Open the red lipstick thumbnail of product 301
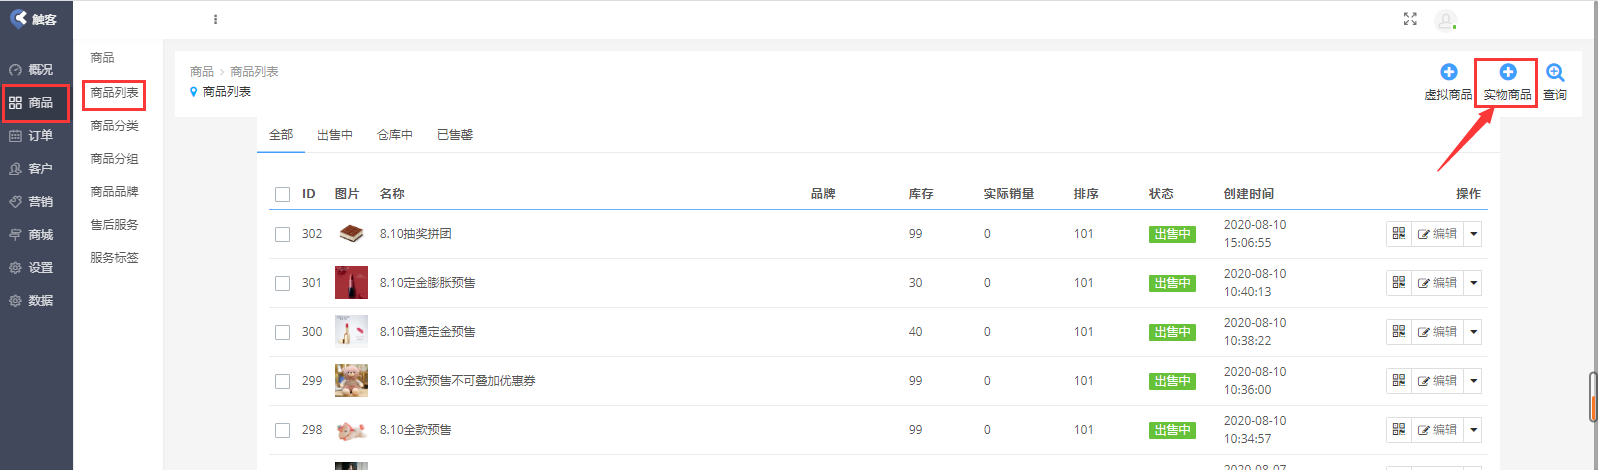 [351, 282]
